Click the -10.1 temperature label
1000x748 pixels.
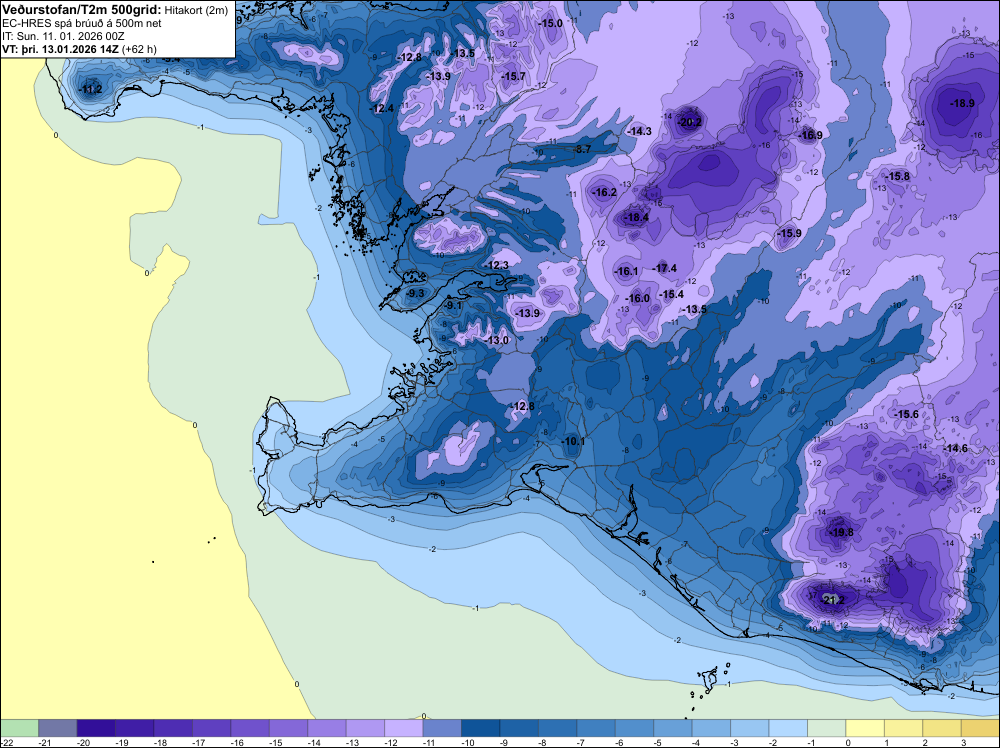573,441
